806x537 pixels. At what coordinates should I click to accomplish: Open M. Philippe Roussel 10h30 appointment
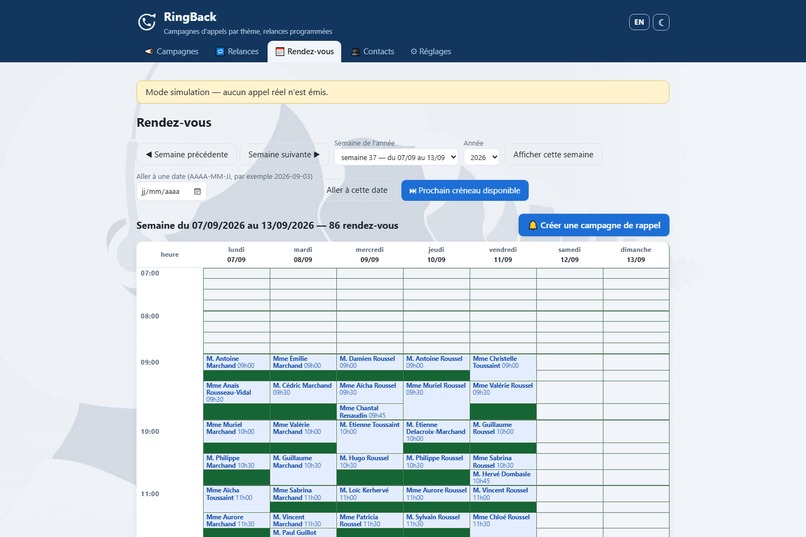(436, 461)
